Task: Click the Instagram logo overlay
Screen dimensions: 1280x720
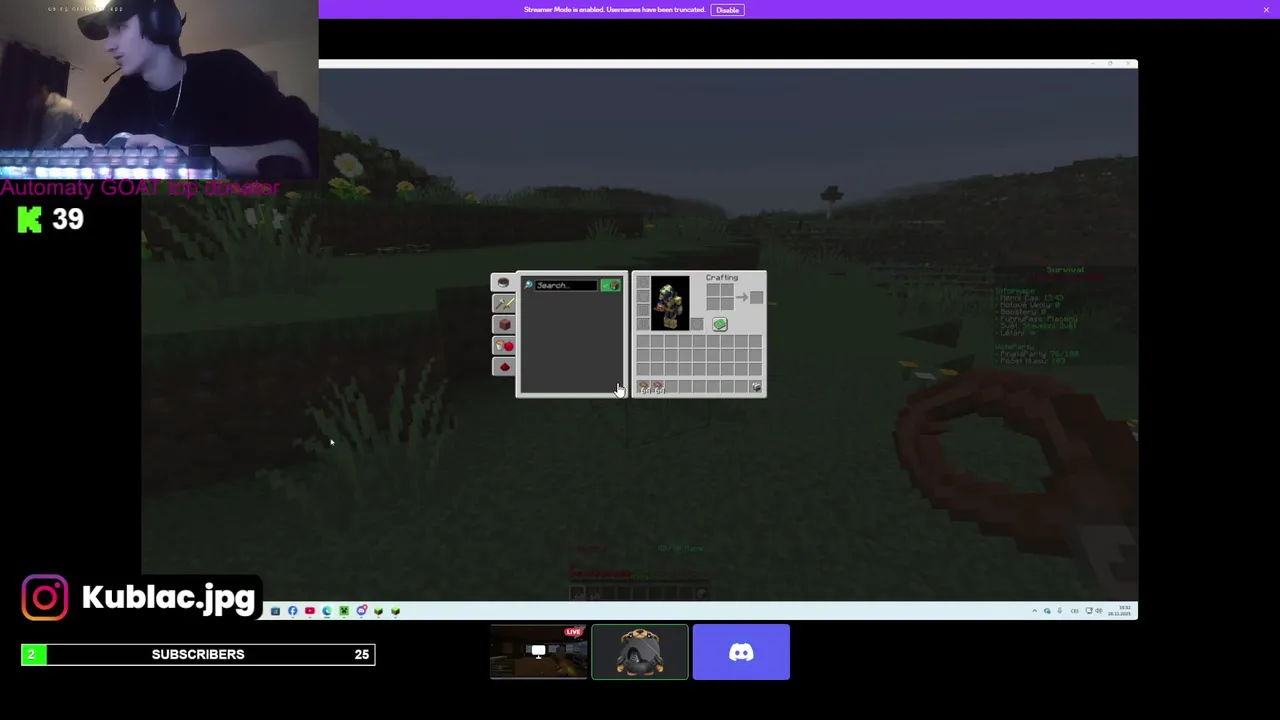Action: click(45, 598)
